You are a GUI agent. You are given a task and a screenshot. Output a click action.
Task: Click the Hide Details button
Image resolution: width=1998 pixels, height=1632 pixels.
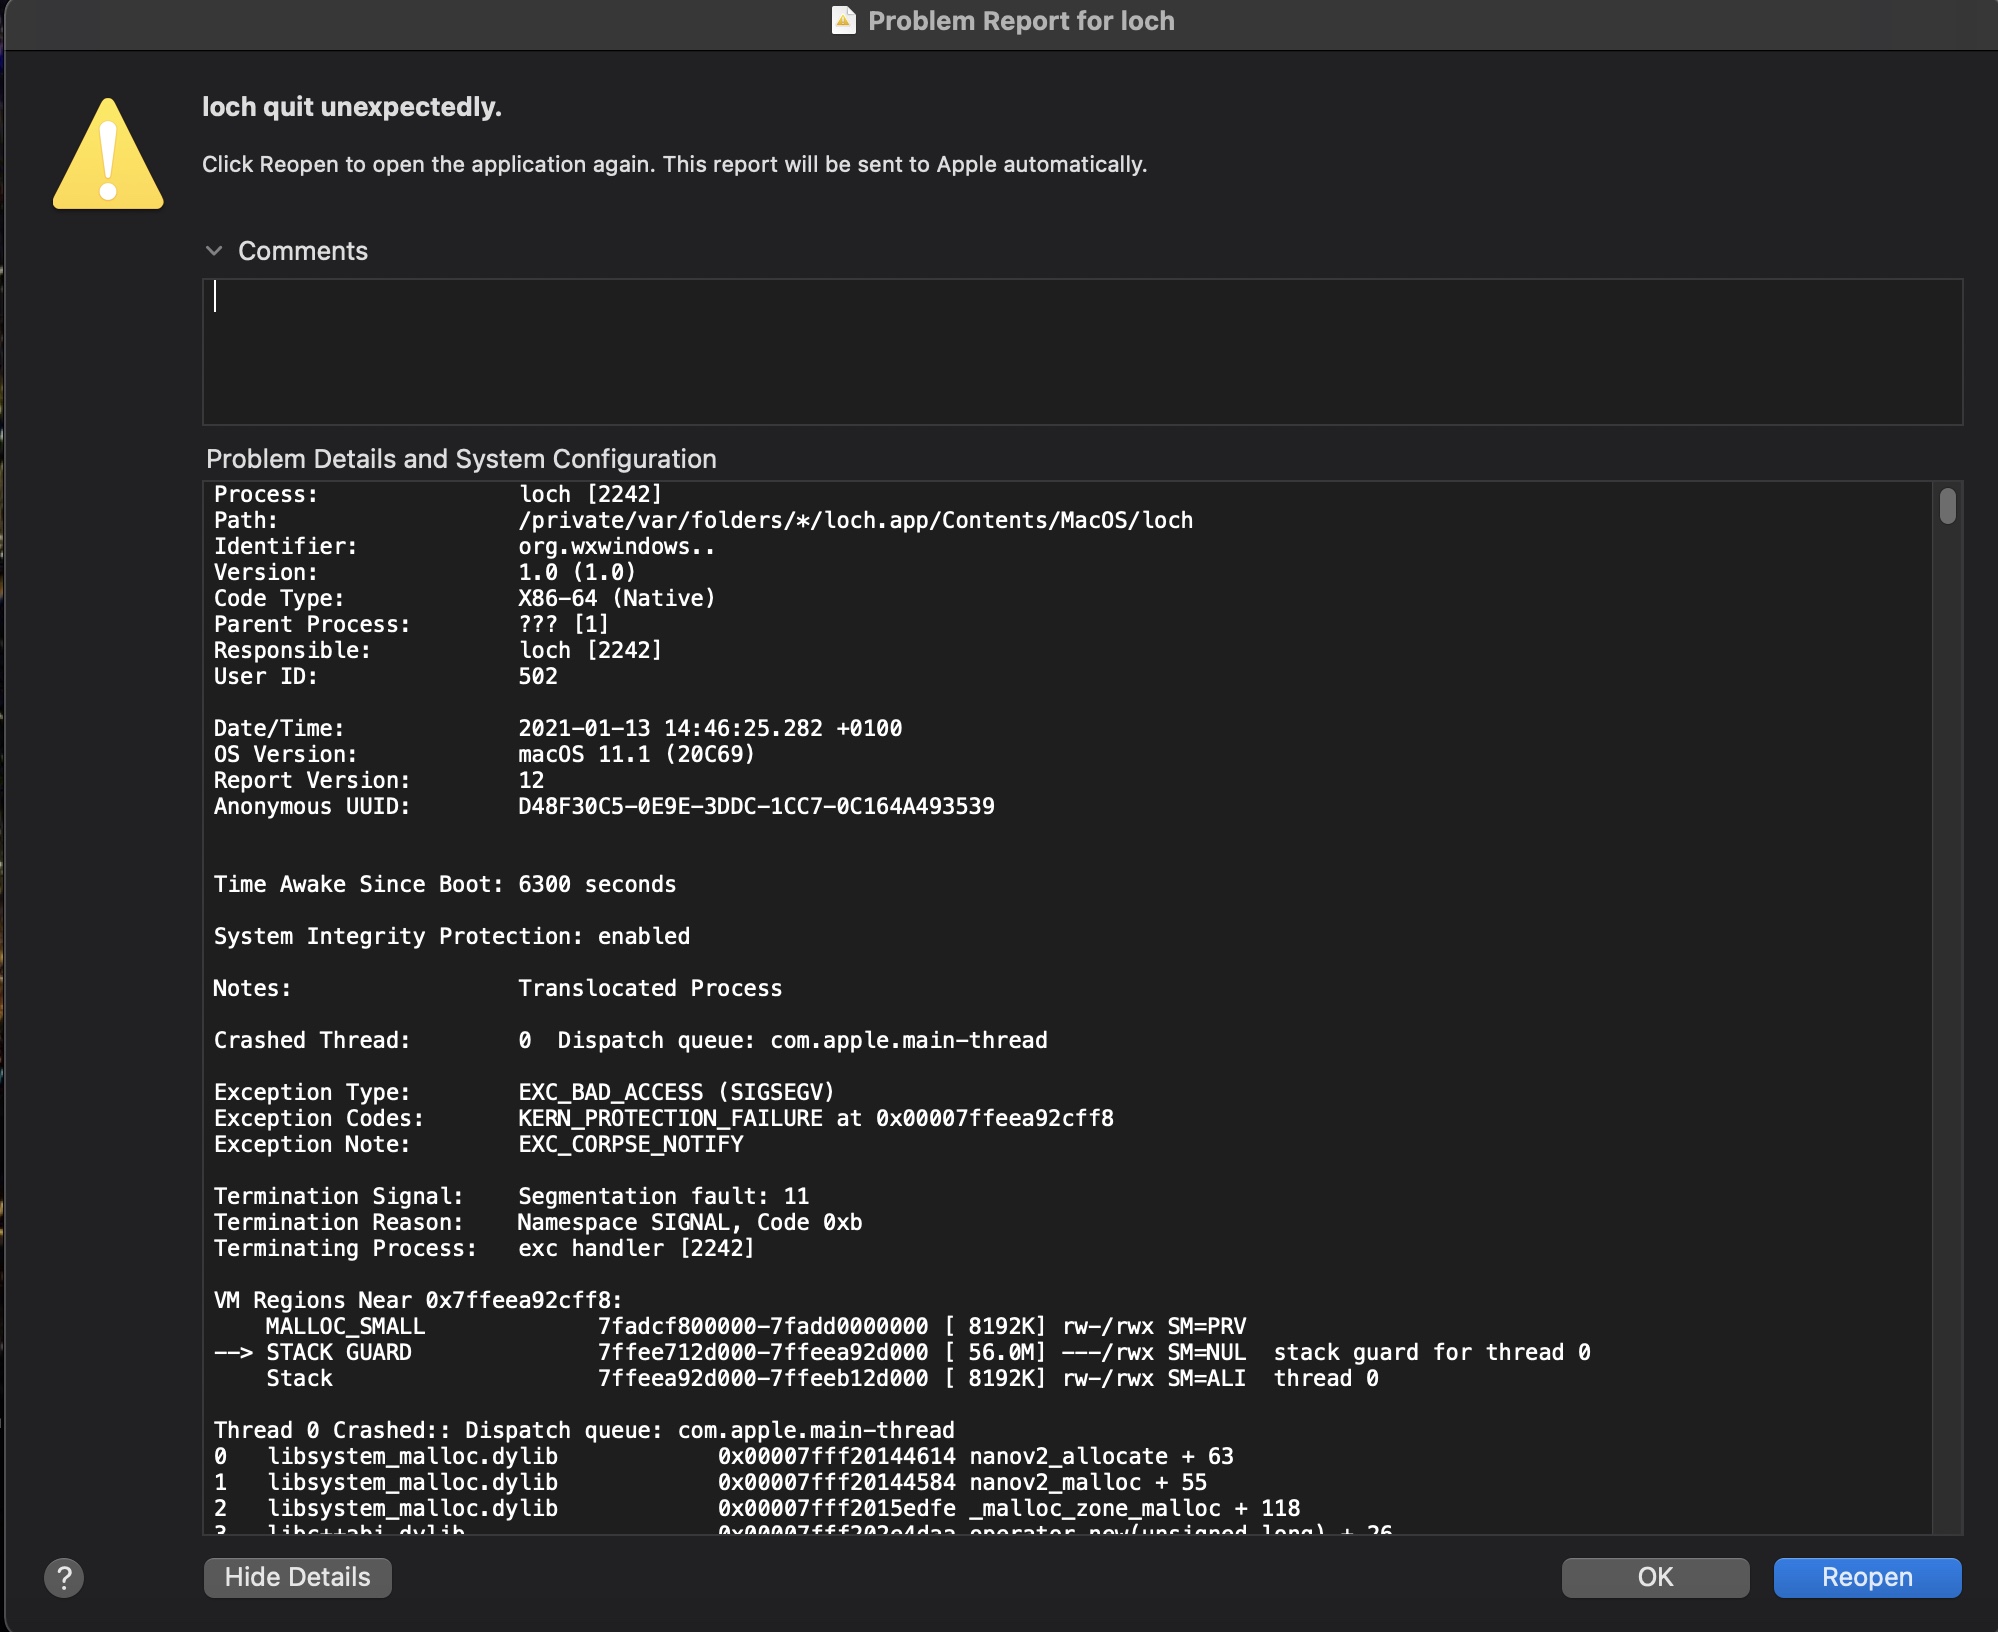[297, 1577]
